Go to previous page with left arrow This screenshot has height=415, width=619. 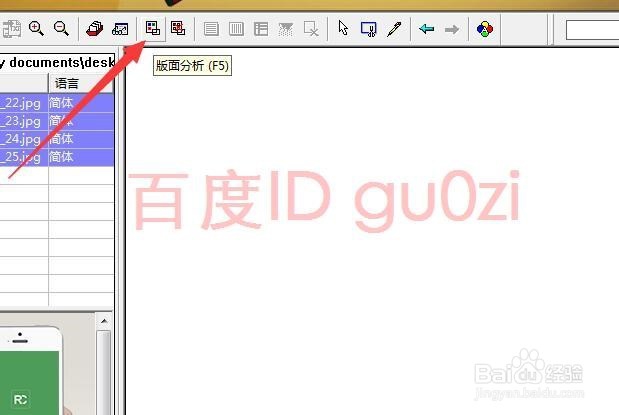426,29
